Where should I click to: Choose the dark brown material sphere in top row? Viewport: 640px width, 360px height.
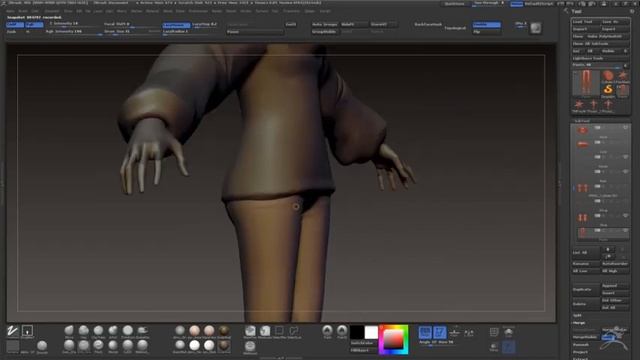click(224, 330)
